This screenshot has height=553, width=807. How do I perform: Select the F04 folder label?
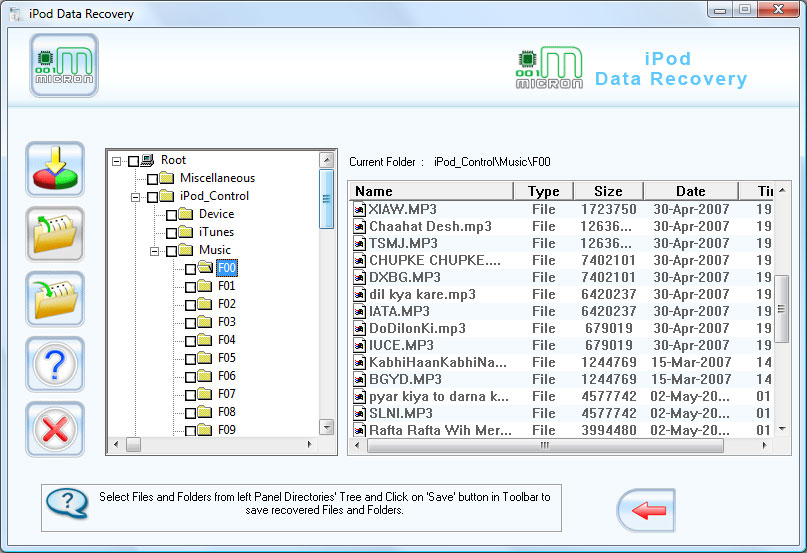226,340
